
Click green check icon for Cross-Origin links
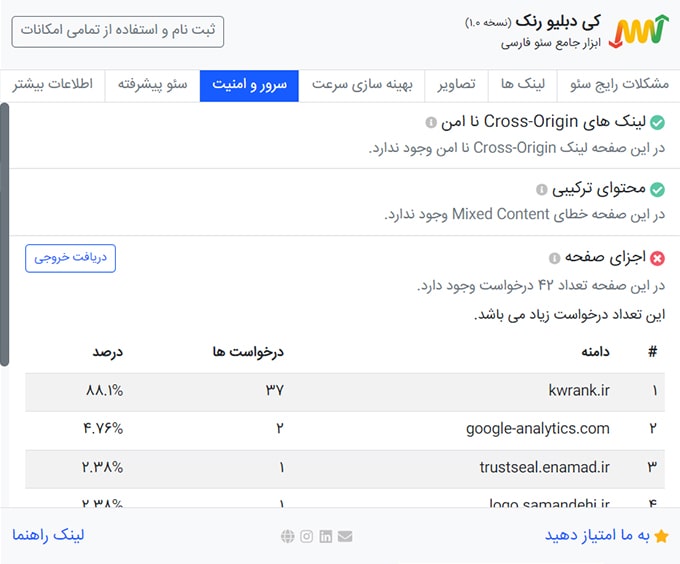point(657,123)
